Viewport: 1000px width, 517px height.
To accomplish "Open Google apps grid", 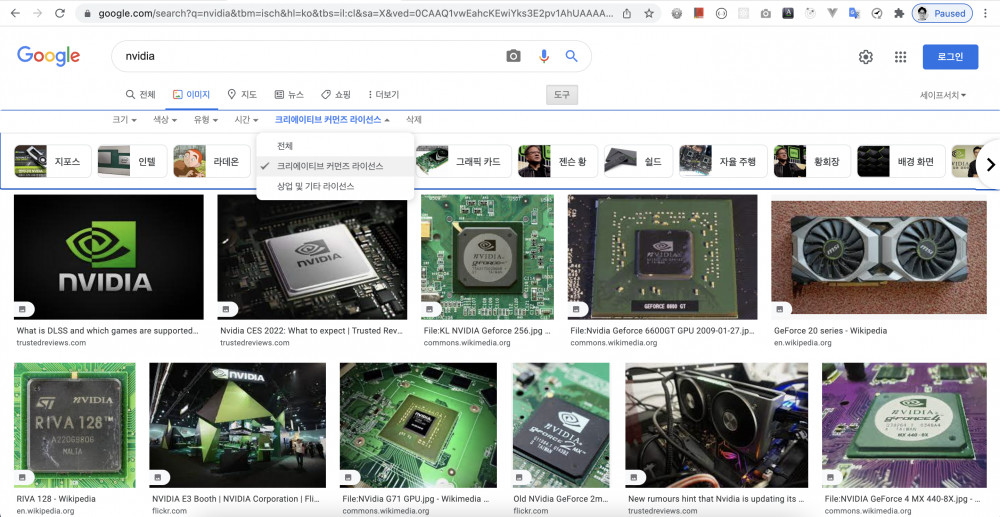I will [x=901, y=57].
